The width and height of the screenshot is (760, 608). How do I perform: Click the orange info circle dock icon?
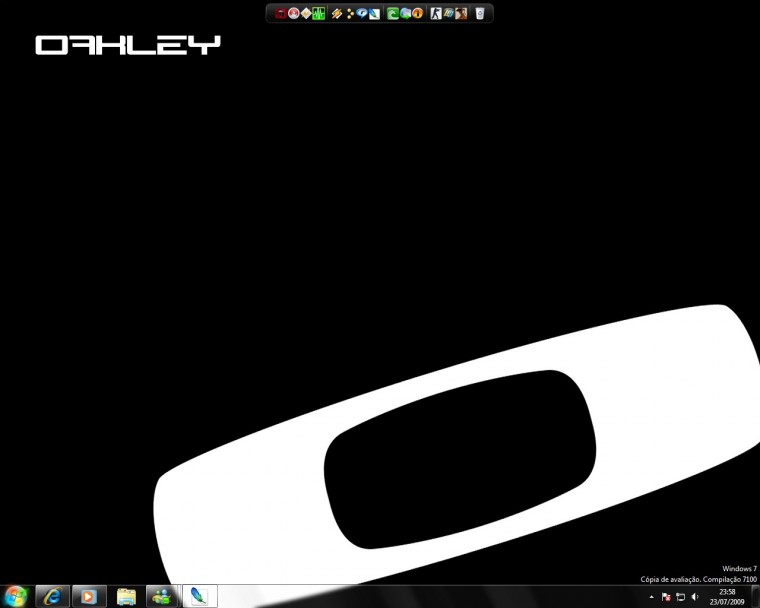click(x=417, y=13)
